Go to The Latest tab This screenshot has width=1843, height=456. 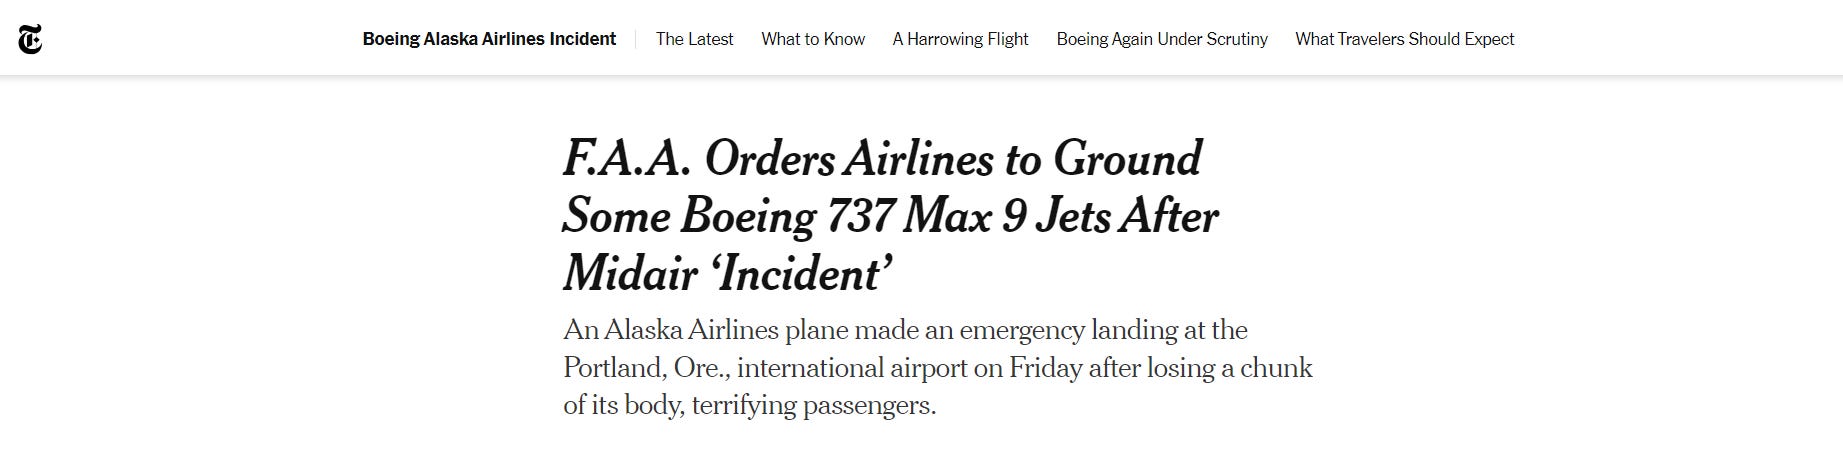[694, 39]
